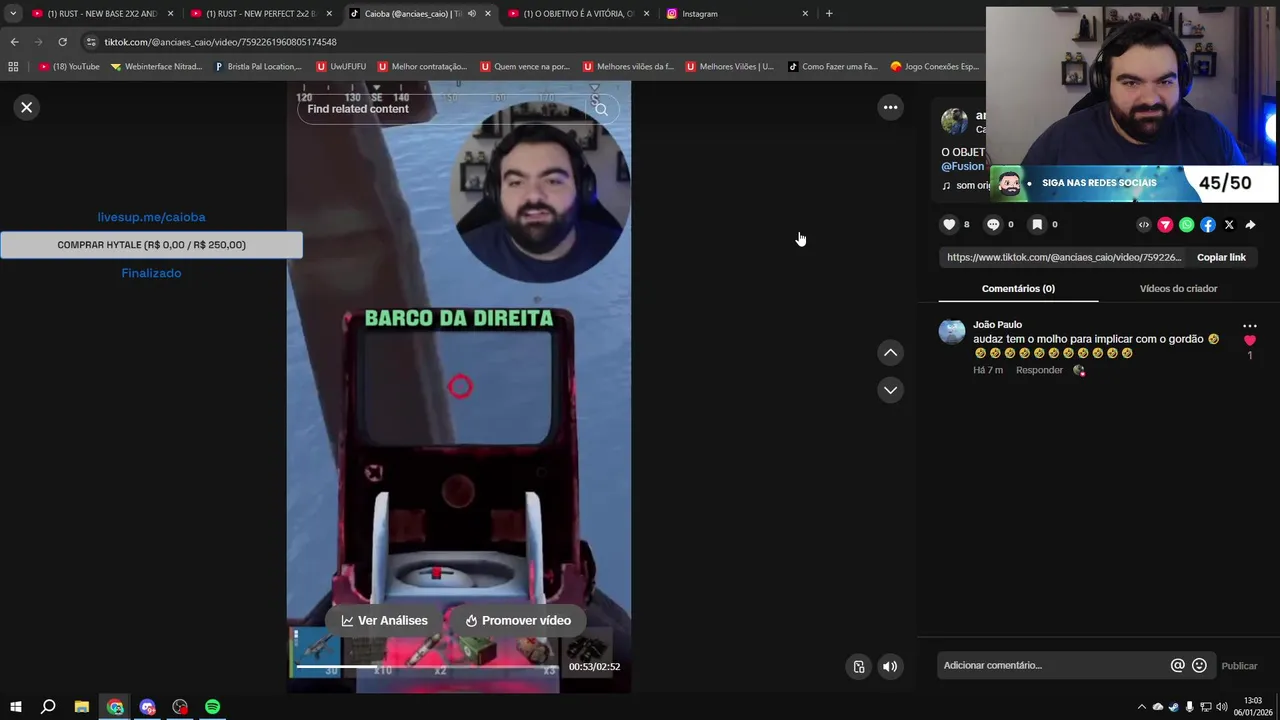Click the video creator avatar in details panel
This screenshot has height=720, width=1280.
tap(955, 121)
